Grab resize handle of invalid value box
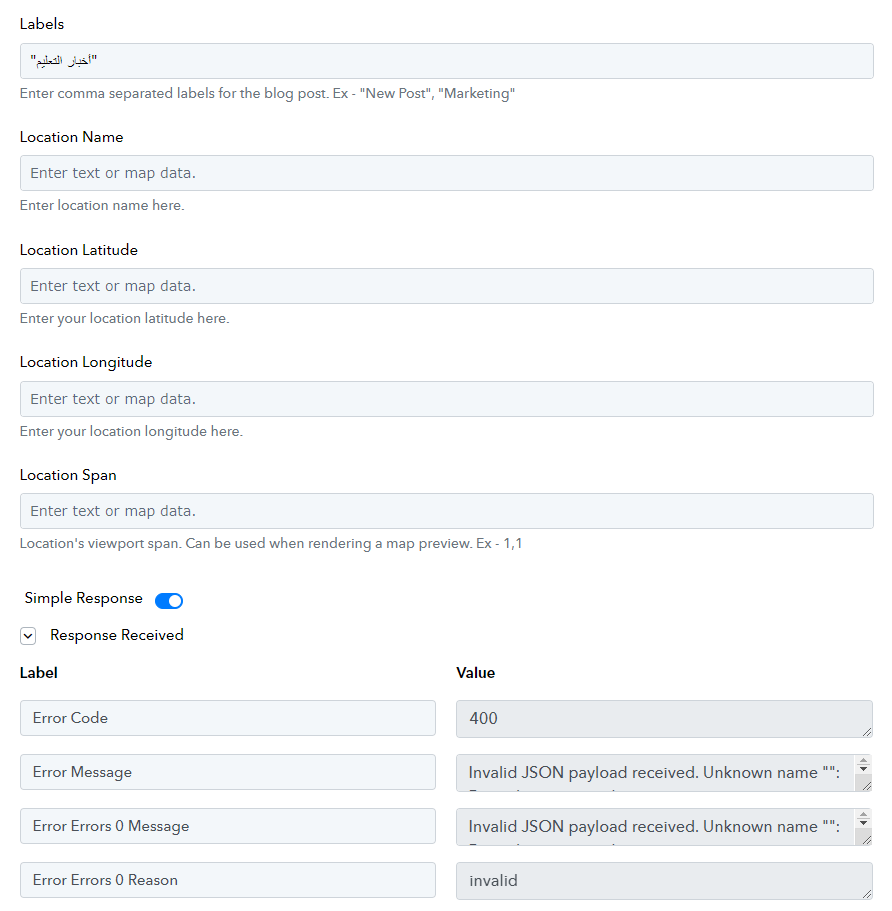 point(867,894)
